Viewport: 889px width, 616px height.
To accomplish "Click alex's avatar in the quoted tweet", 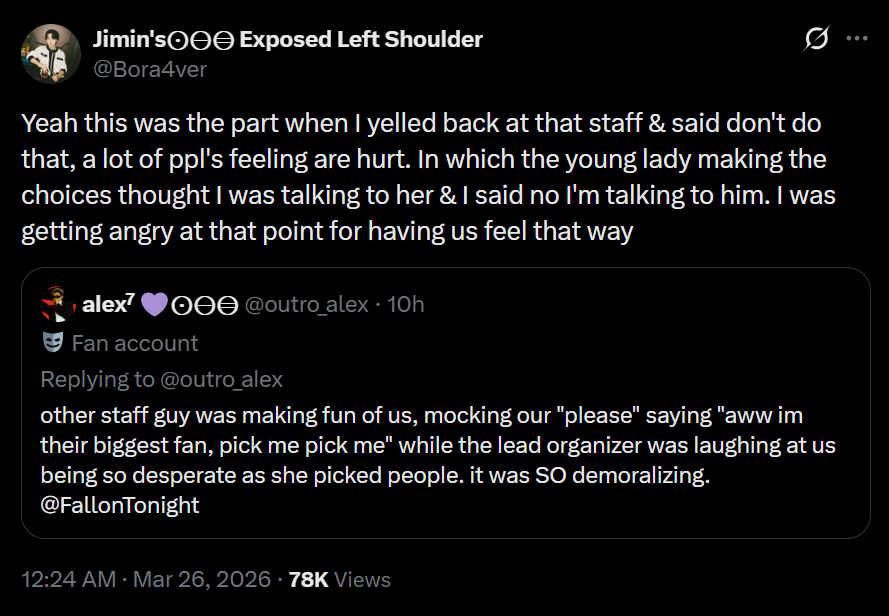I will pyautogui.click(x=54, y=303).
